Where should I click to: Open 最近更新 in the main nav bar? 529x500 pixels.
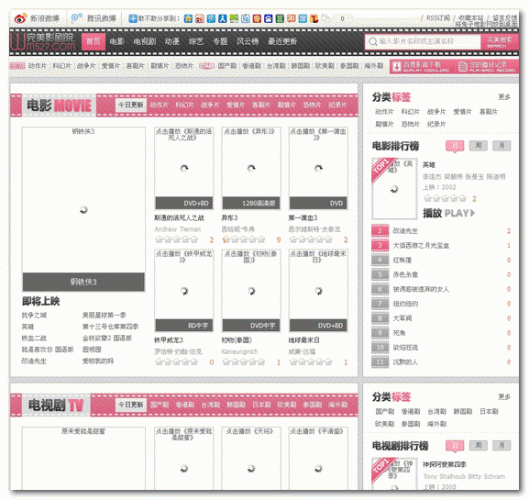pos(282,41)
